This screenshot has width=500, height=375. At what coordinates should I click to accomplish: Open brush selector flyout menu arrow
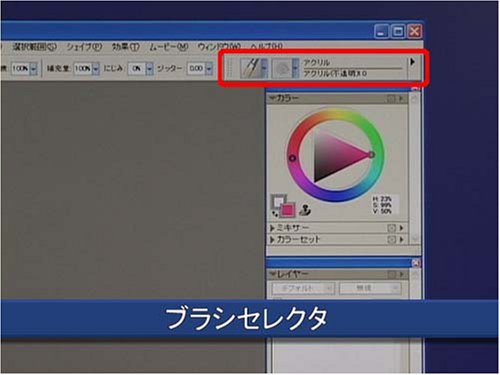412,62
